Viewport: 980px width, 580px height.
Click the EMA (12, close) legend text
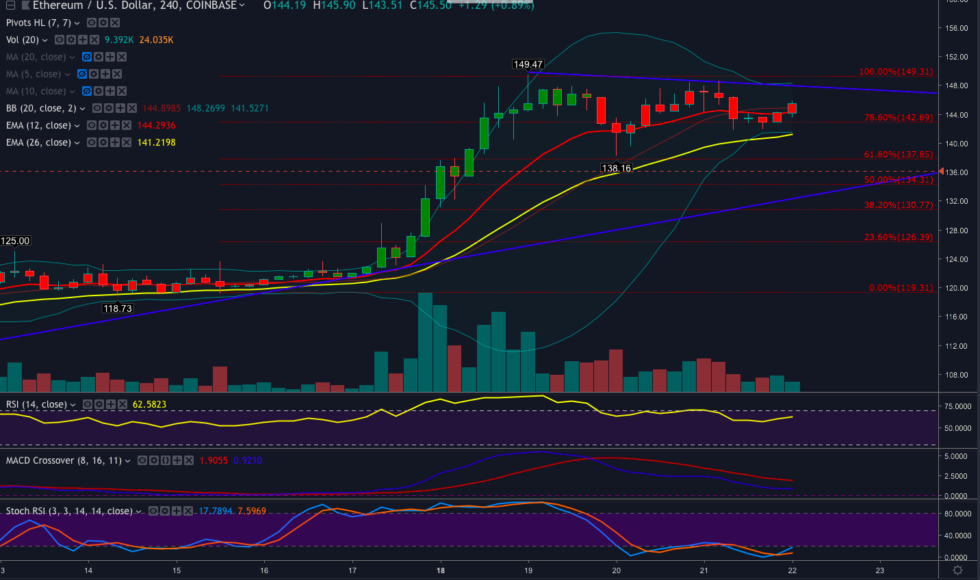click(x=40, y=124)
